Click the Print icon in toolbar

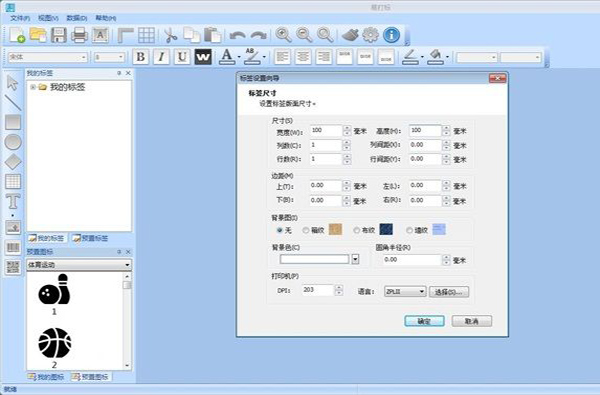pos(79,35)
